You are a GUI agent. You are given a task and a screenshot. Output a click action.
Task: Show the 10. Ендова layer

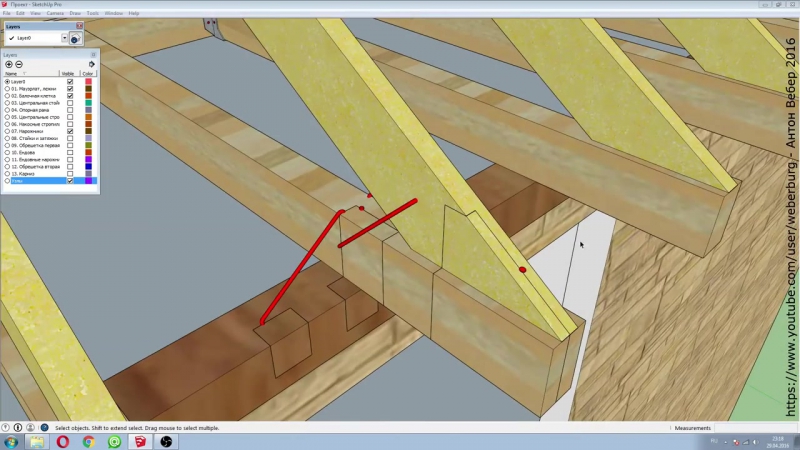70,152
